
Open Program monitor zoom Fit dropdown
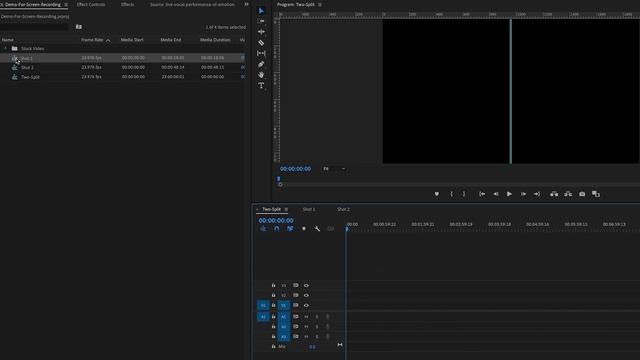click(x=334, y=169)
